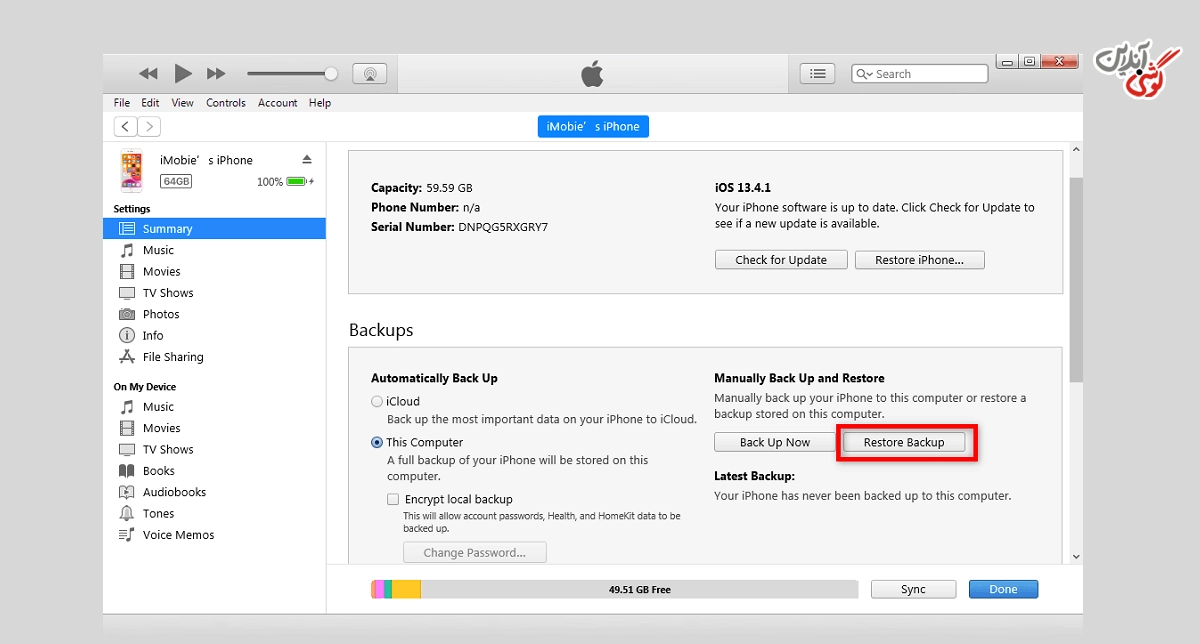Viewport: 1200px width, 644px height.
Task: Click the battery 100% indicator
Action: tap(285, 182)
